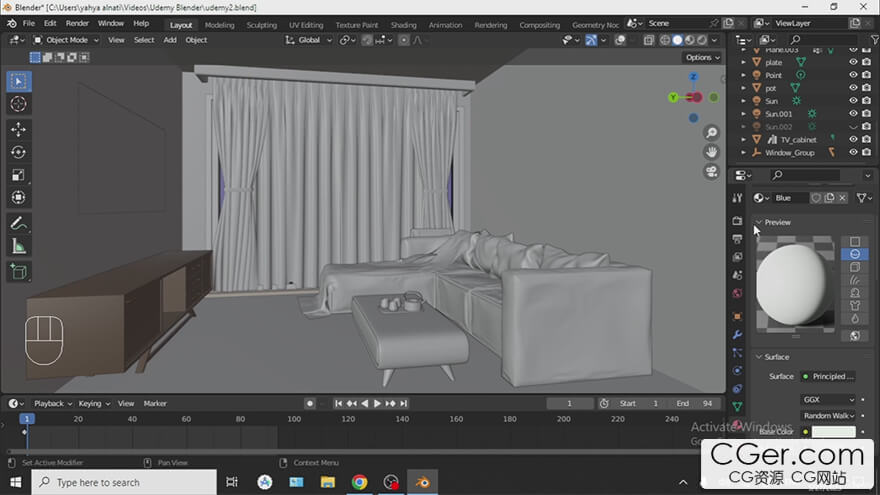Open the Object Mode dropdown
Screen dimensions: 880x495
(x=67, y=40)
